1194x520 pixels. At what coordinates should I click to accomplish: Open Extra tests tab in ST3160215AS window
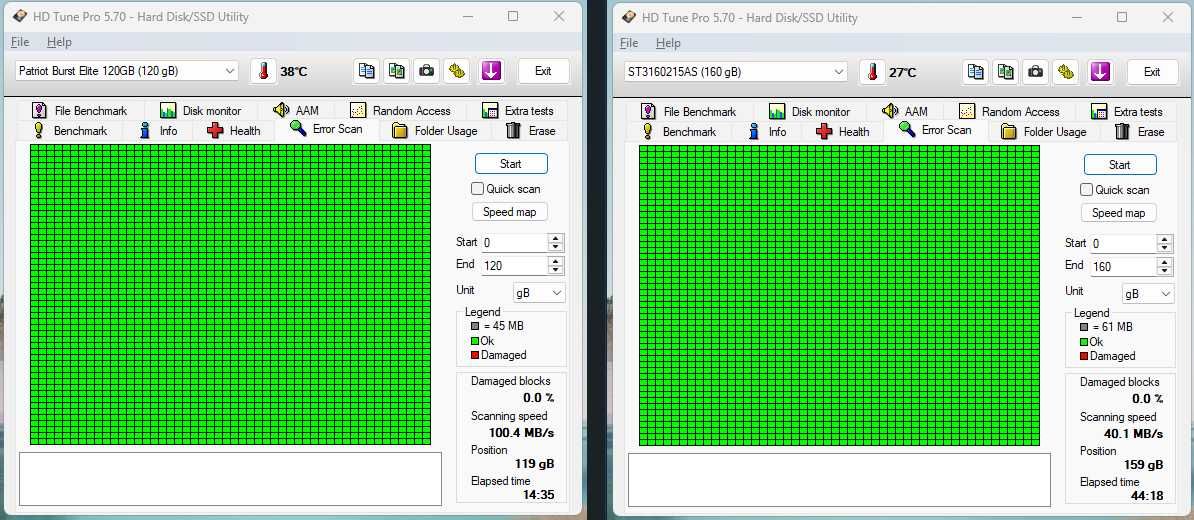point(1127,111)
